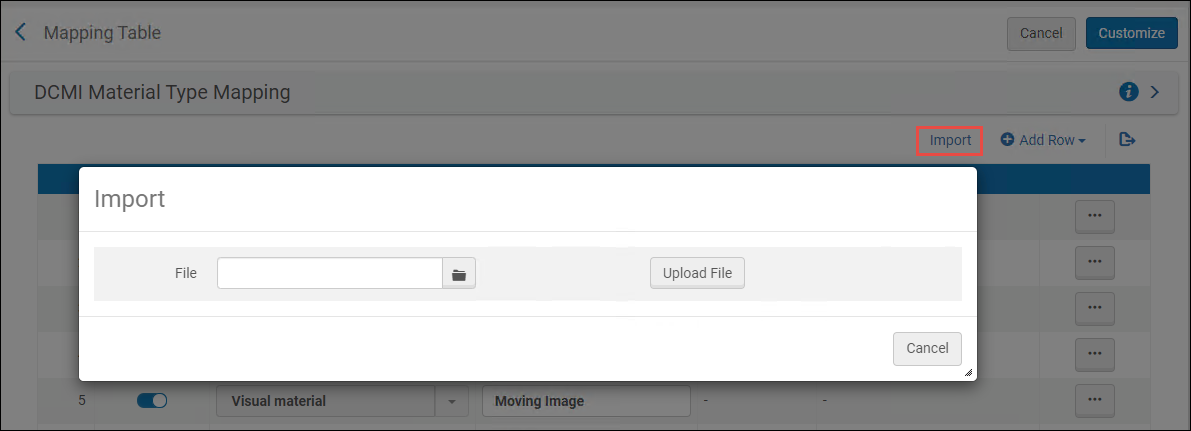Click Cancel in the page header

(x=1041, y=33)
